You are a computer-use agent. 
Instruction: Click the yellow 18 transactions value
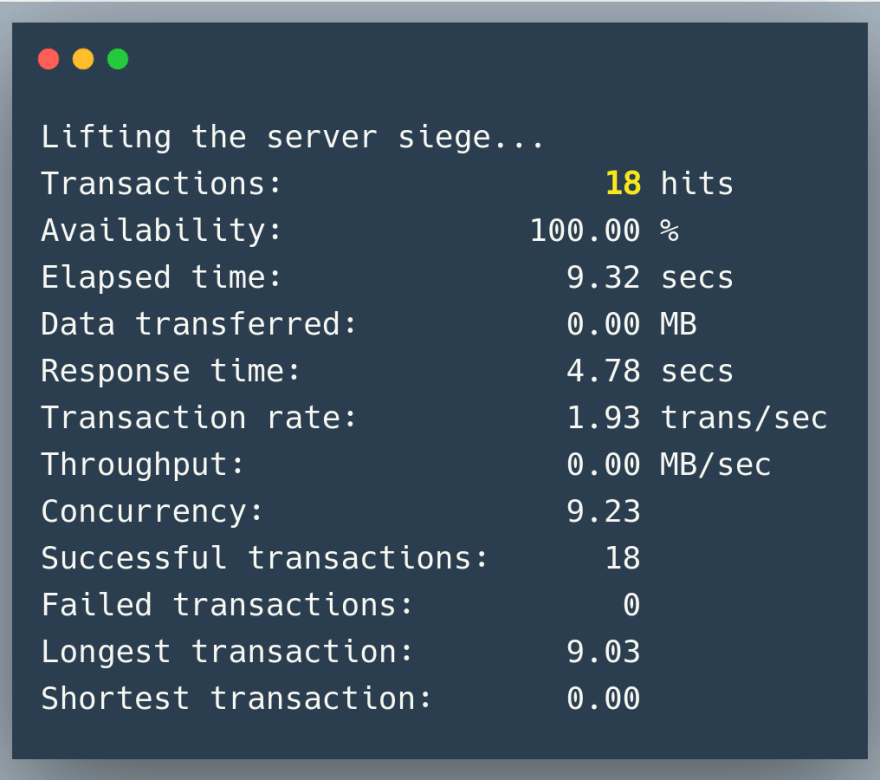(x=623, y=183)
